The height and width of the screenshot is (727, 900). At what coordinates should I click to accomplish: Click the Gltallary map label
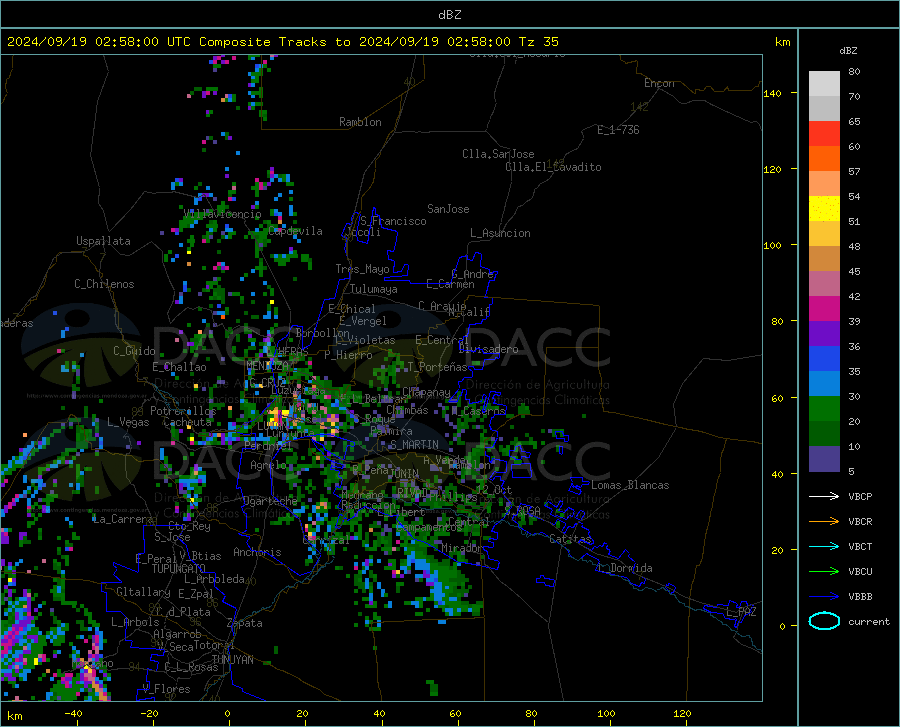(x=143, y=592)
